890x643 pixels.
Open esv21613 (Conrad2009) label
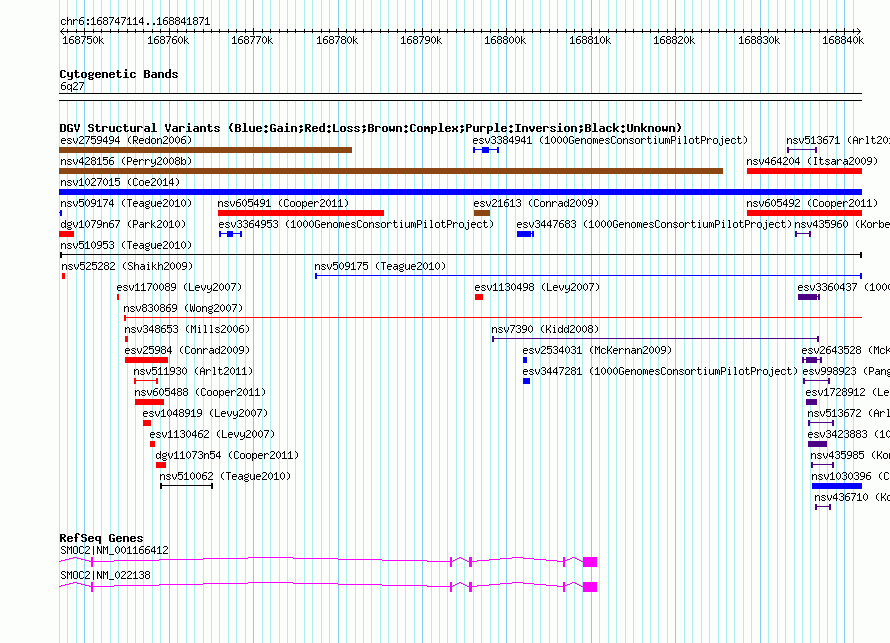(x=536, y=203)
